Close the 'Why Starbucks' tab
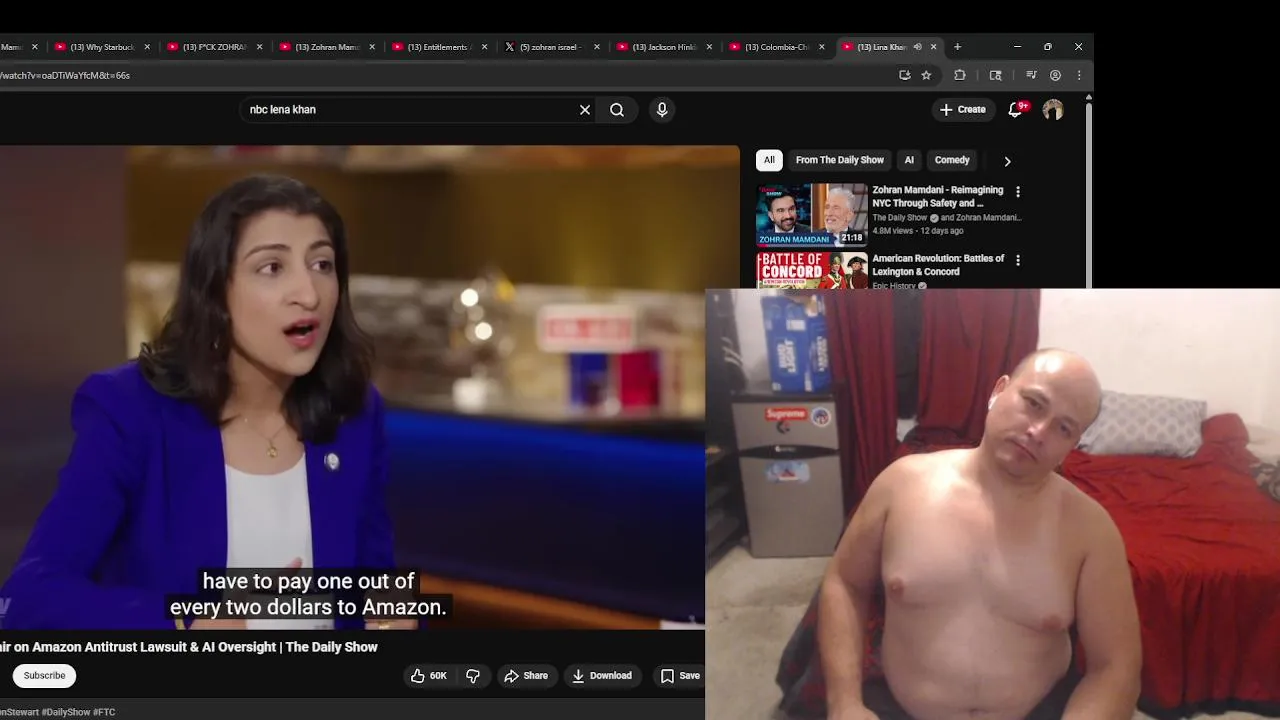This screenshot has width=1280, height=720. (147, 47)
